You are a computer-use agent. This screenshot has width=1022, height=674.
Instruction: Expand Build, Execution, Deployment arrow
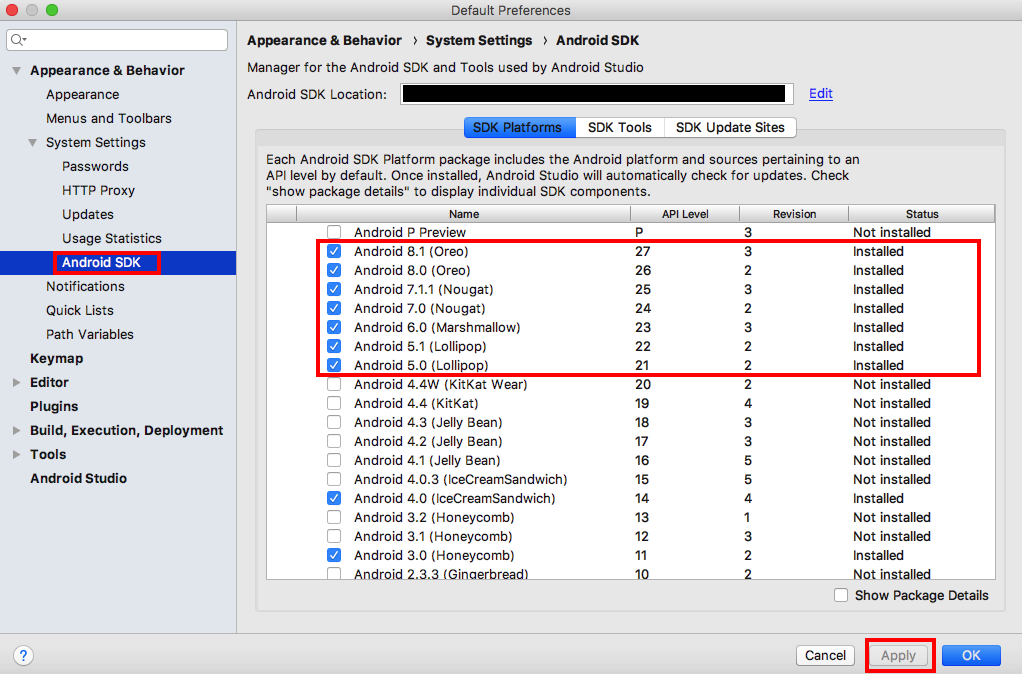16,430
